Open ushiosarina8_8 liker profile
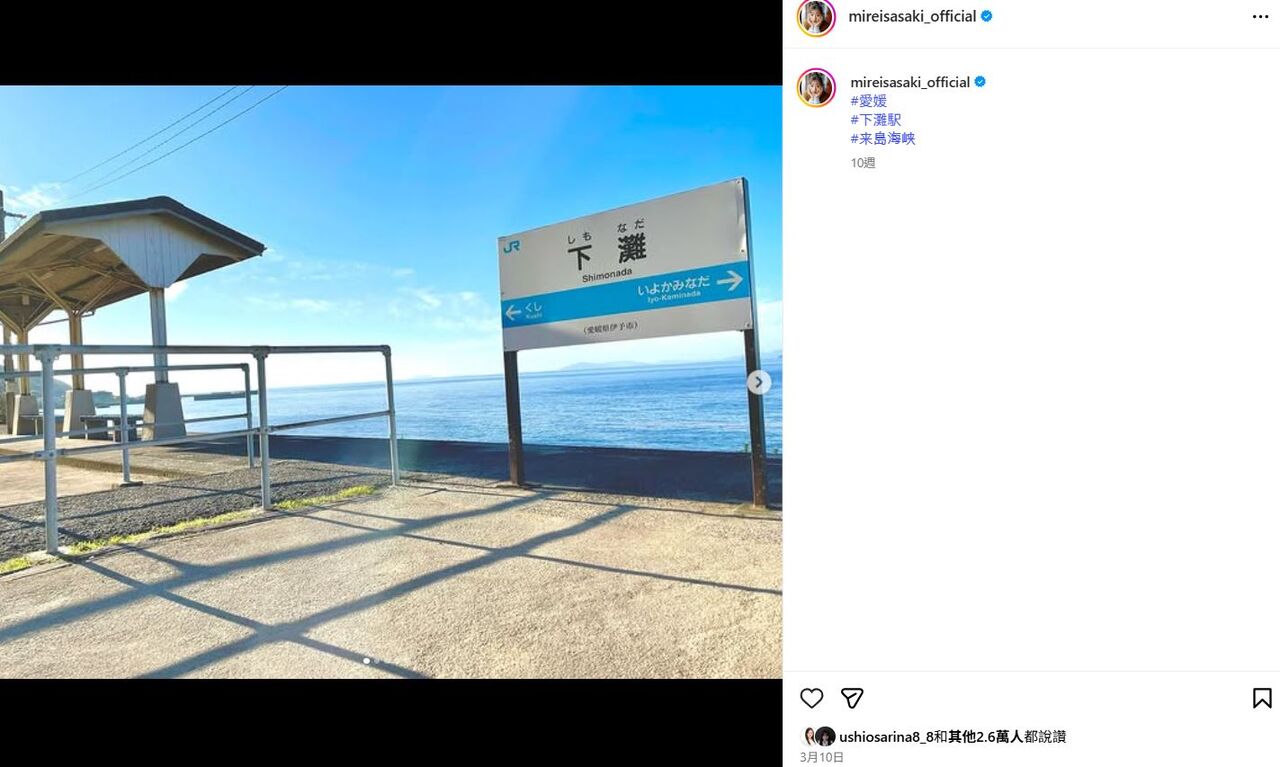The width and height of the screenshot is (1280, 767). click(886, 737)
